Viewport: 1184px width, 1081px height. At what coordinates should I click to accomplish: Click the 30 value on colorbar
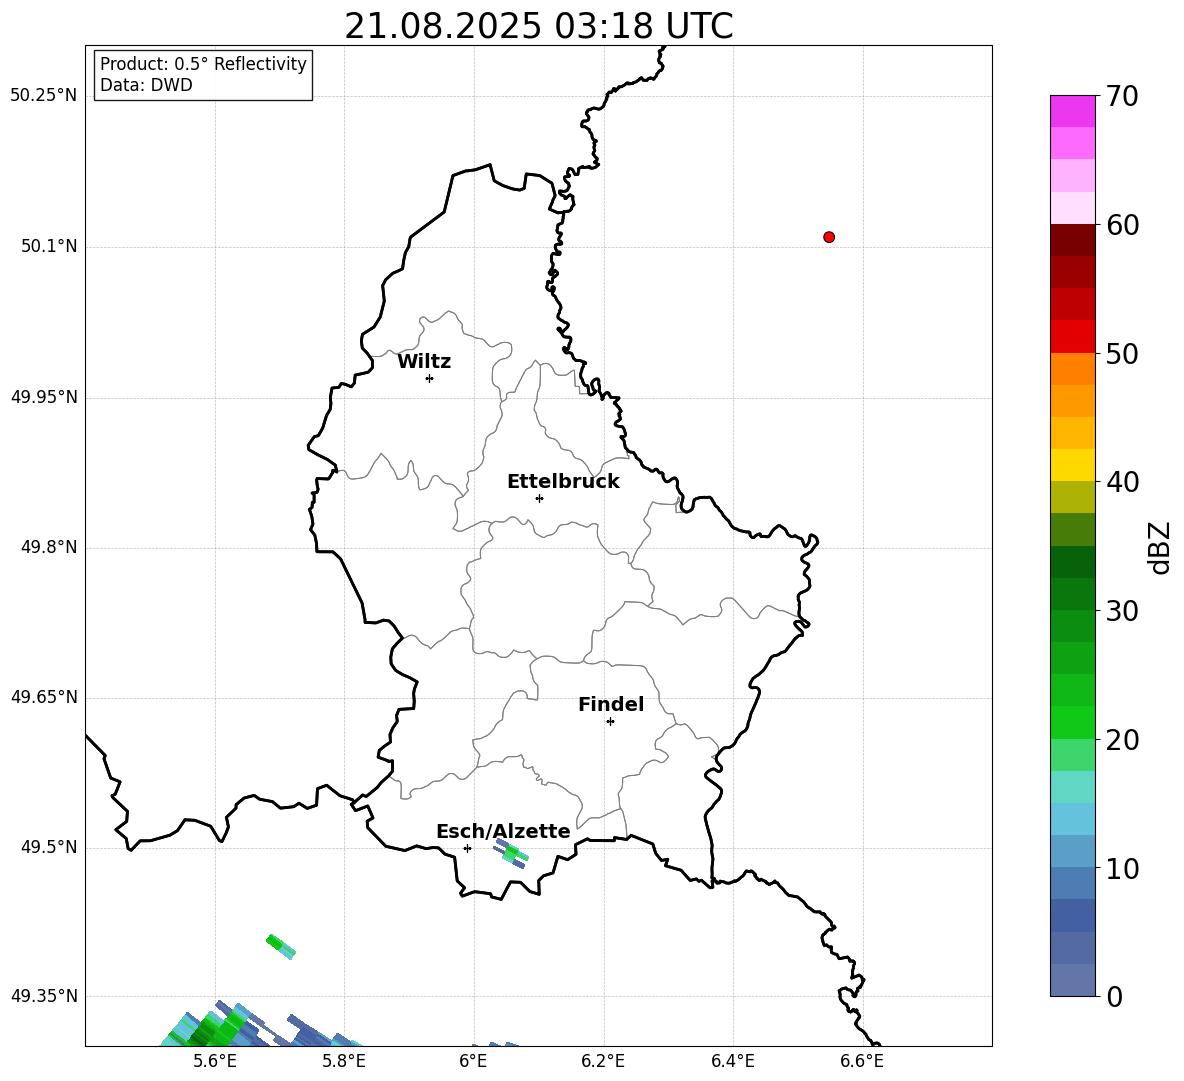pyautogui.click(x=1122, y=611)
